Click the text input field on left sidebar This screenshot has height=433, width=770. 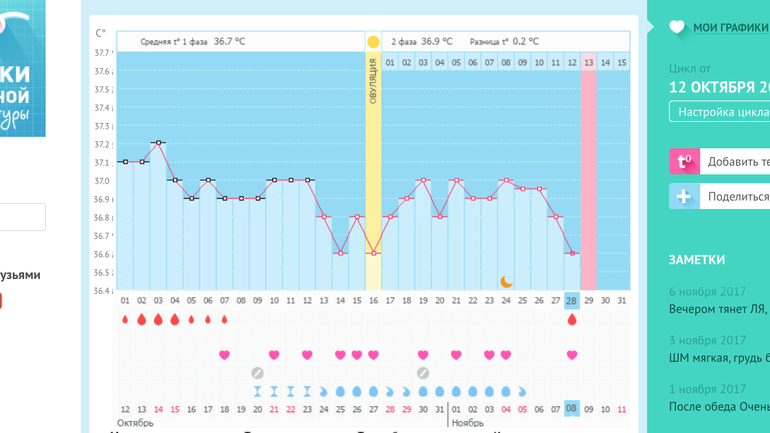tap(22, 217)
